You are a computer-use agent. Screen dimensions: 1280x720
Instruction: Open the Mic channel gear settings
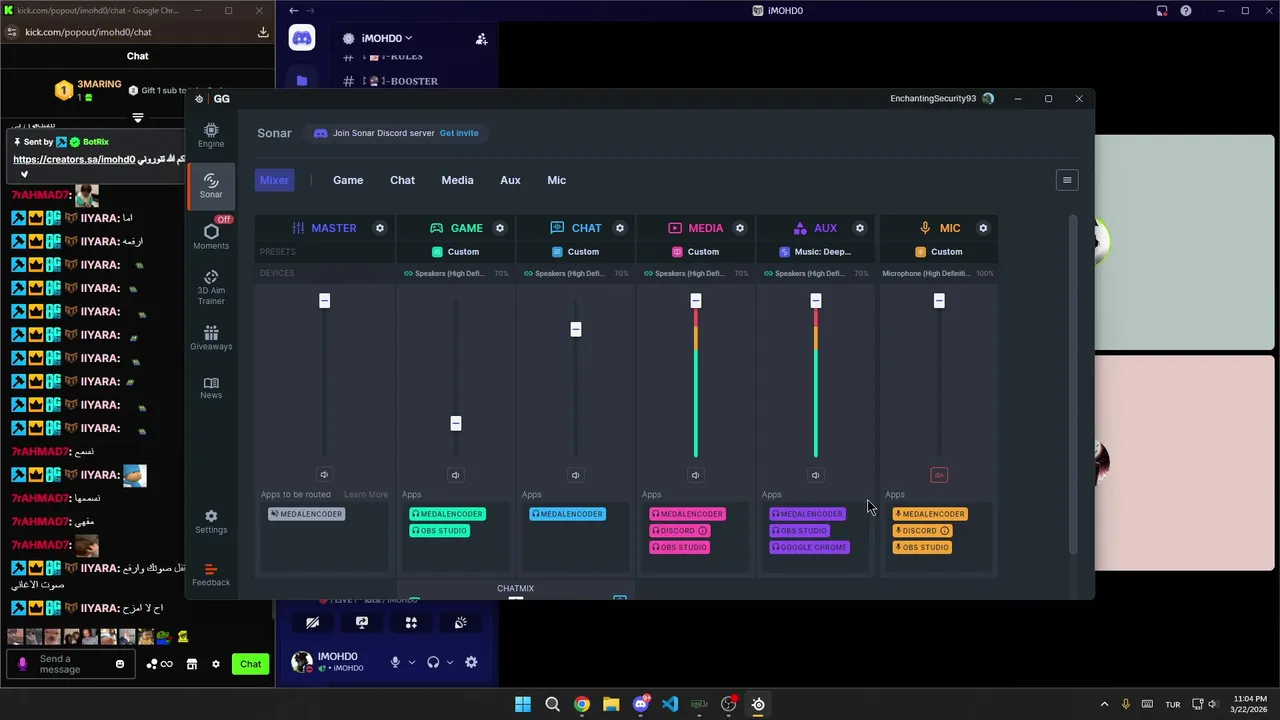coord(983,228)
